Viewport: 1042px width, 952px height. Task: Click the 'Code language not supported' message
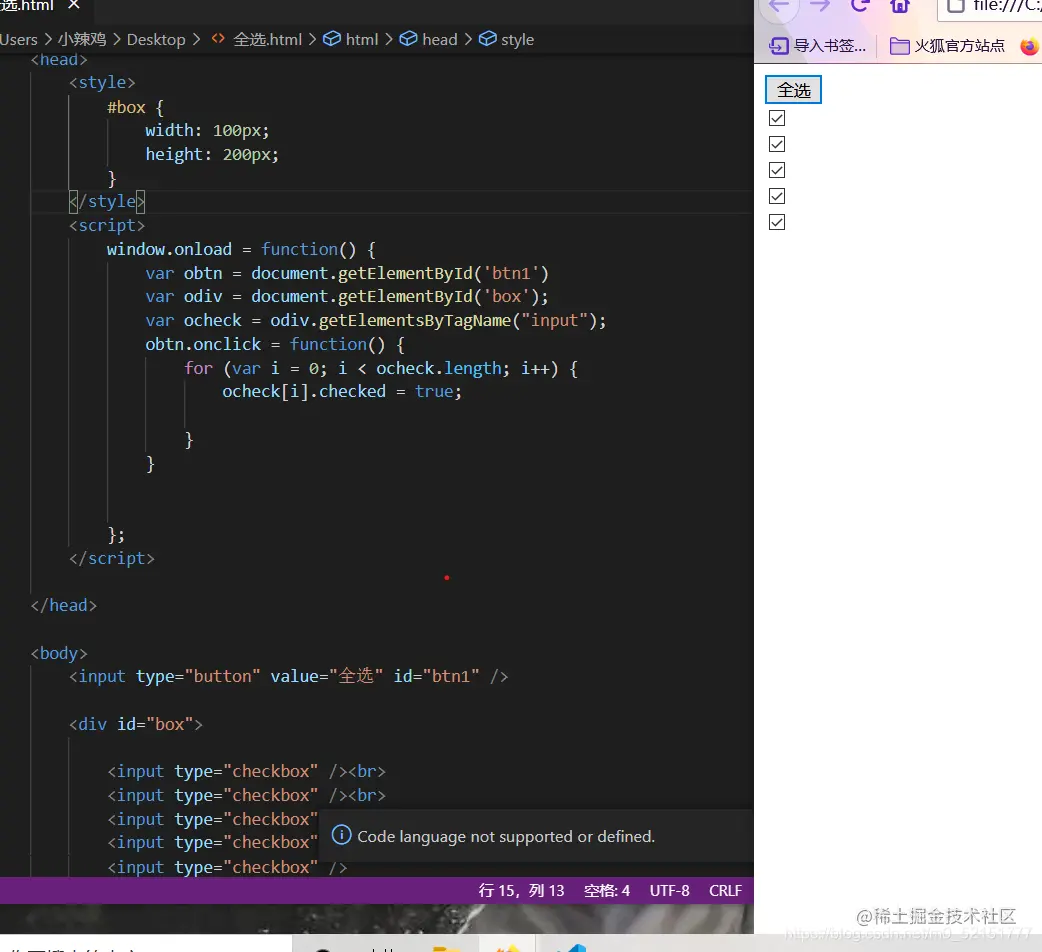[x=506, y=836]
